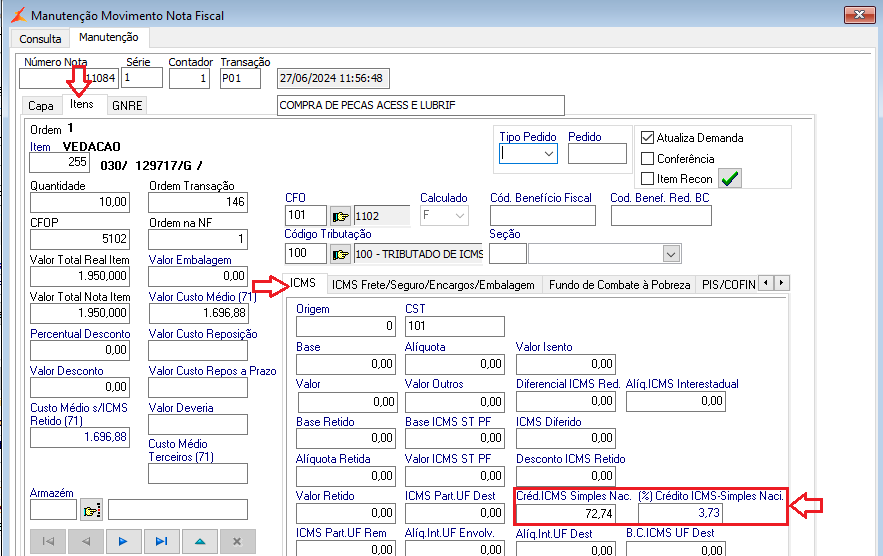Click the Item code field 255
Viewport: 883px width, 556px height.
[x=59, y=163]
